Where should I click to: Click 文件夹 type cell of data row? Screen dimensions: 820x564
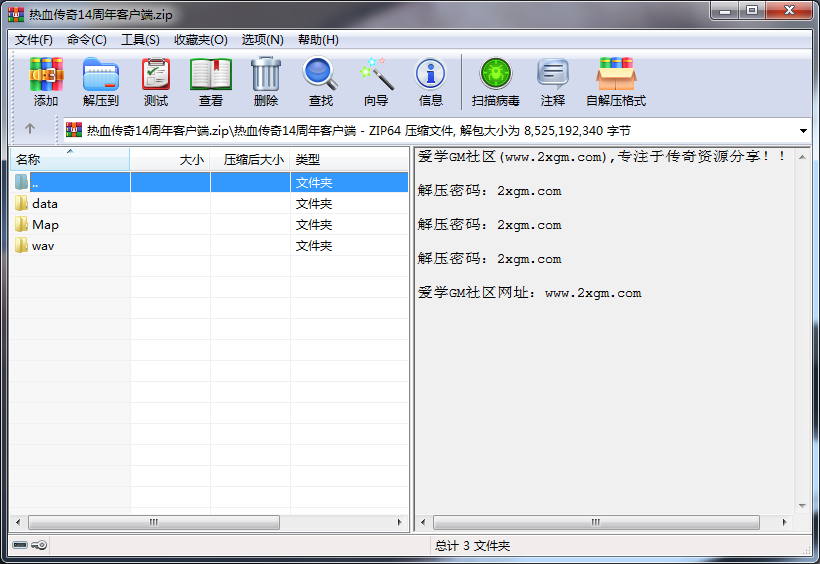tap(314, 204)
